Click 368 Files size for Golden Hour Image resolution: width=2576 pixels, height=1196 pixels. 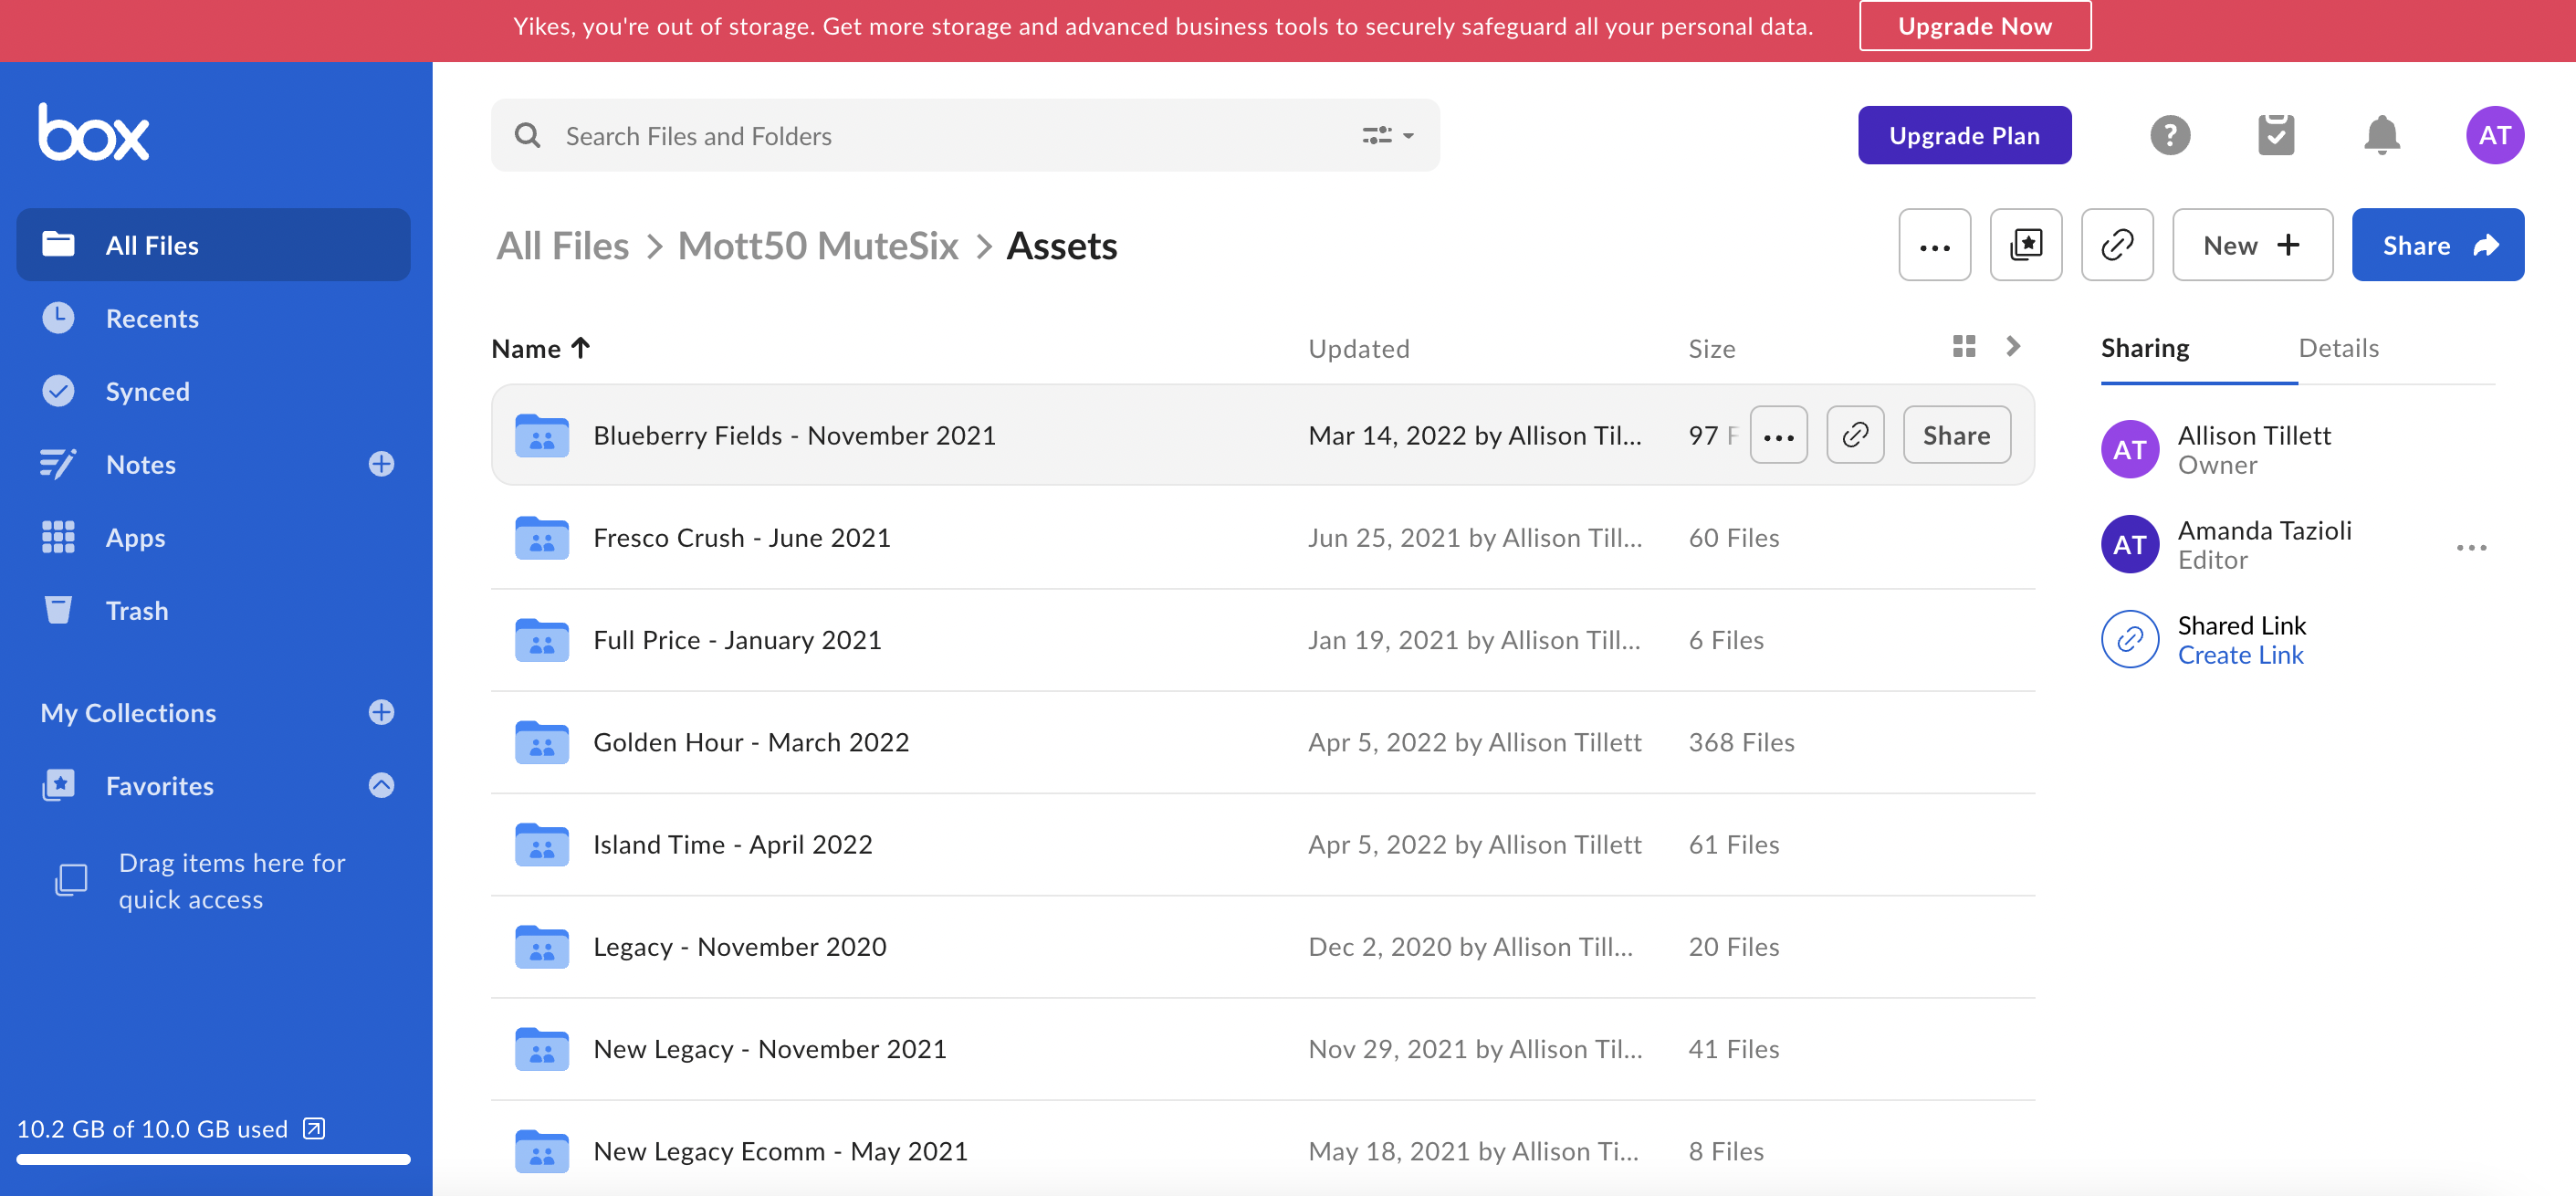point(1741,741)
